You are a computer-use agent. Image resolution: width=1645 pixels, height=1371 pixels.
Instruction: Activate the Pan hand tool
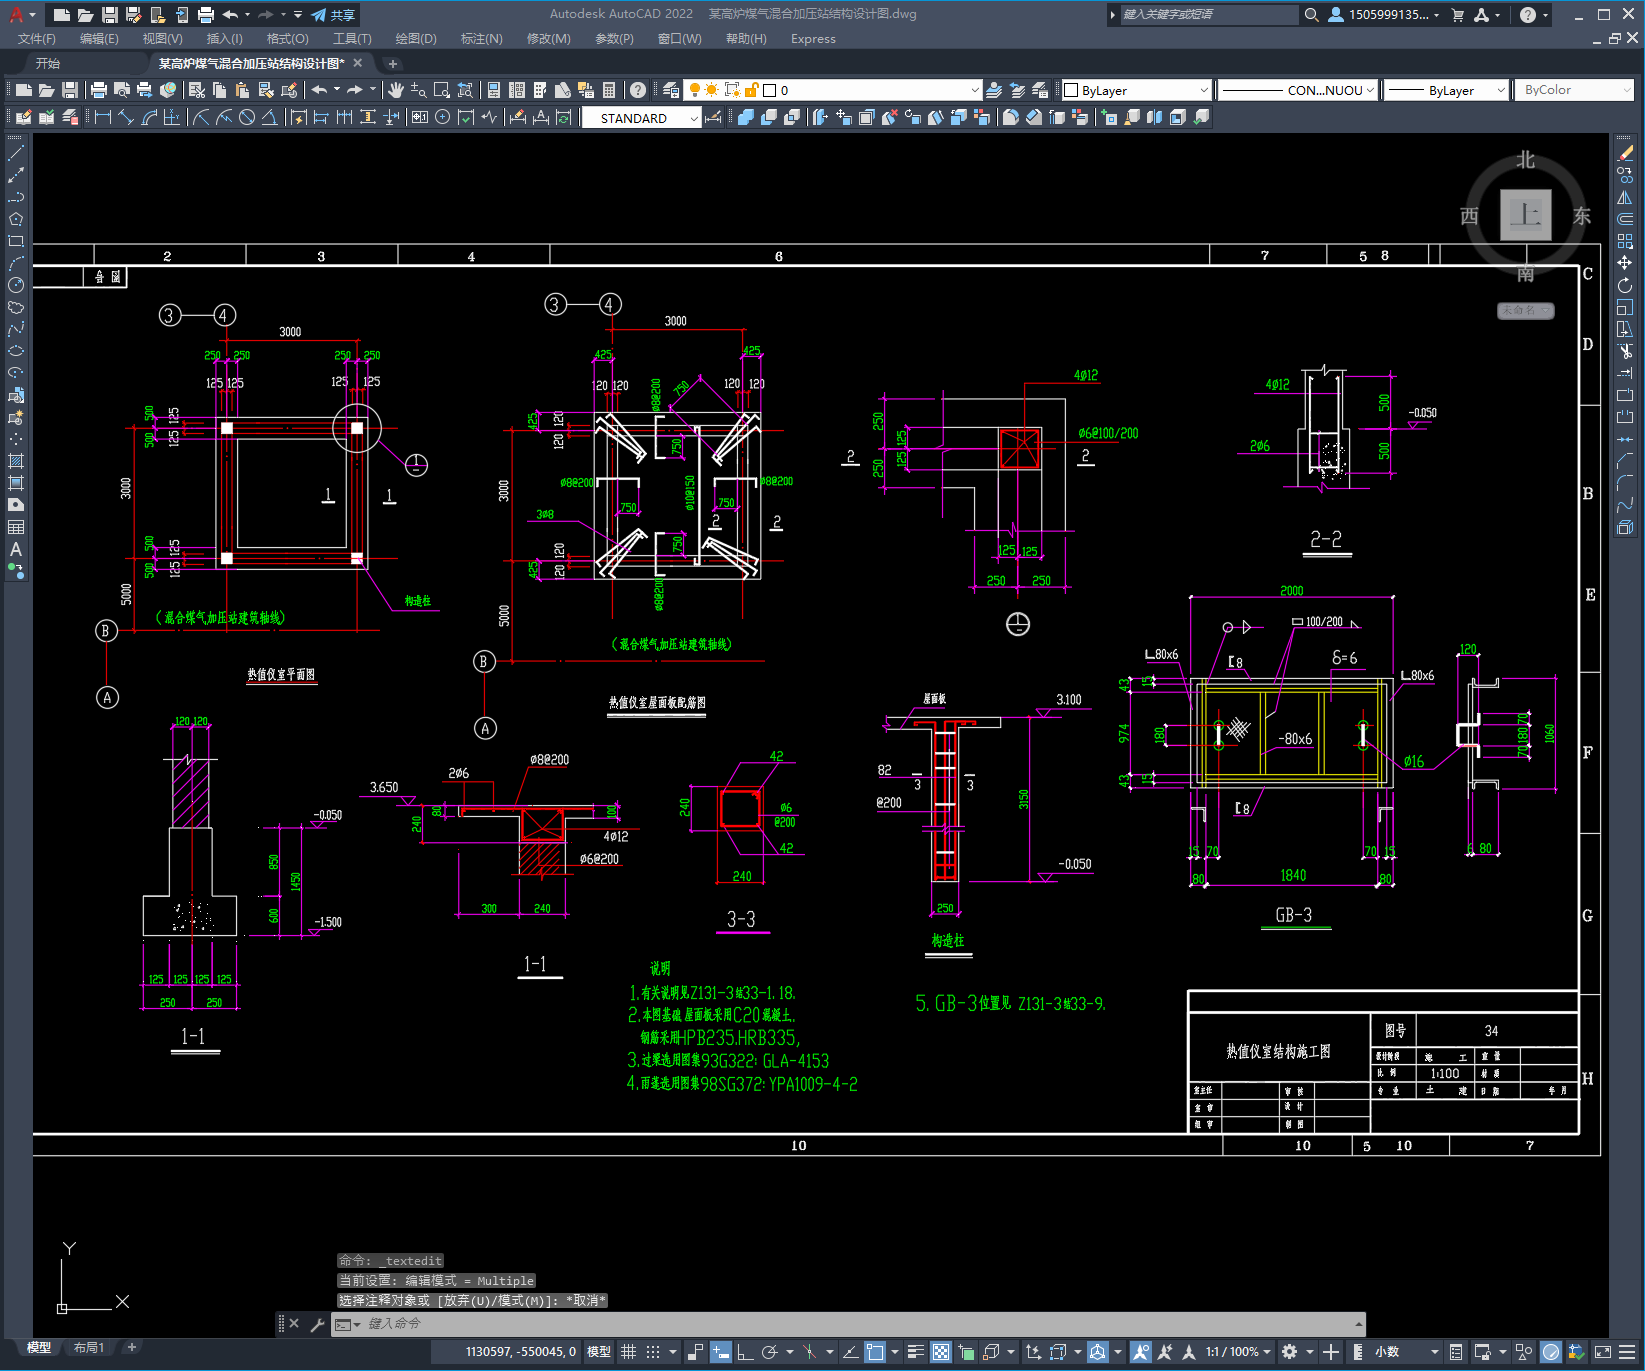pos(396,90)
